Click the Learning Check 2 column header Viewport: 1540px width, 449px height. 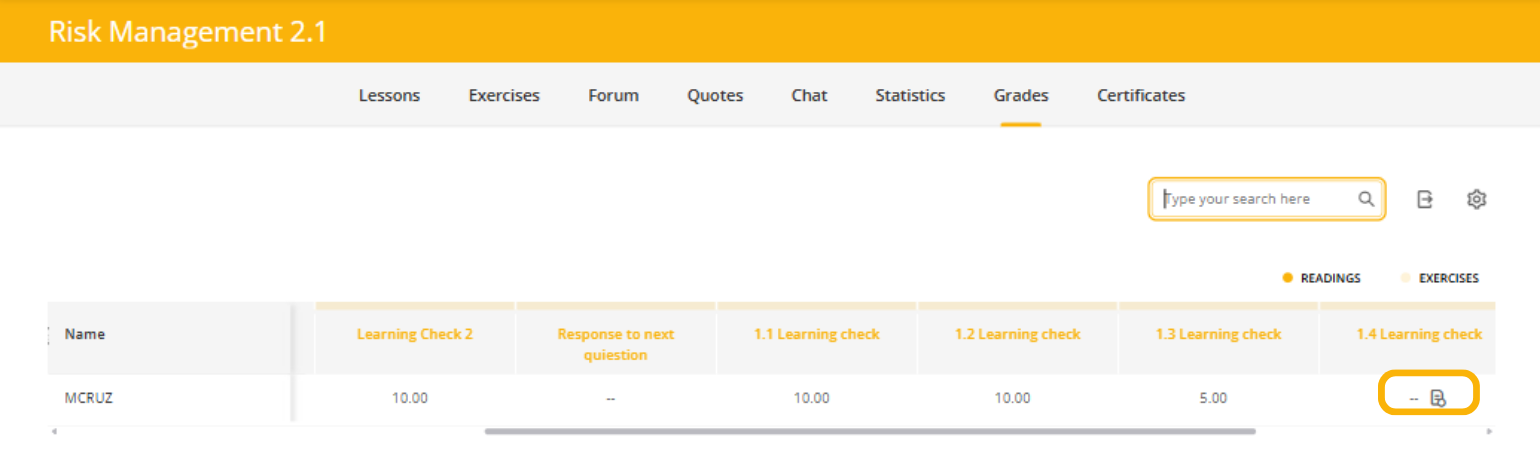415,334
